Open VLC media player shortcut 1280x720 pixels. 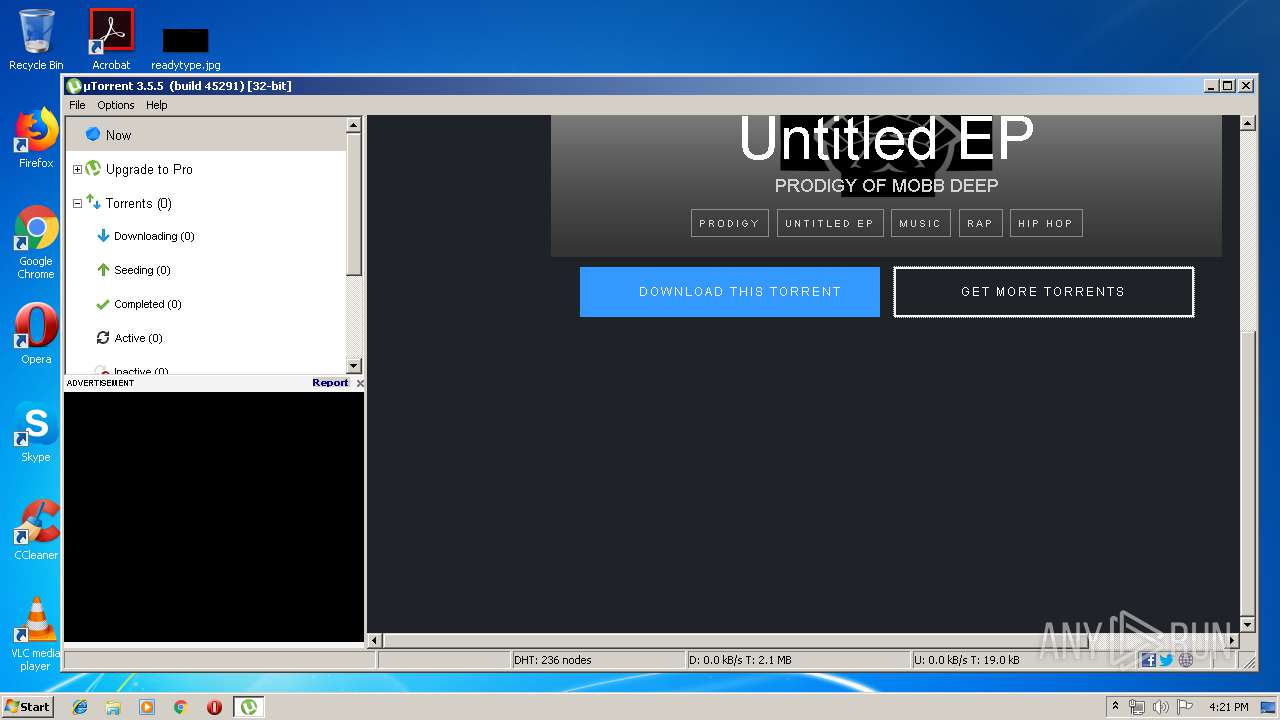point(36,634)
